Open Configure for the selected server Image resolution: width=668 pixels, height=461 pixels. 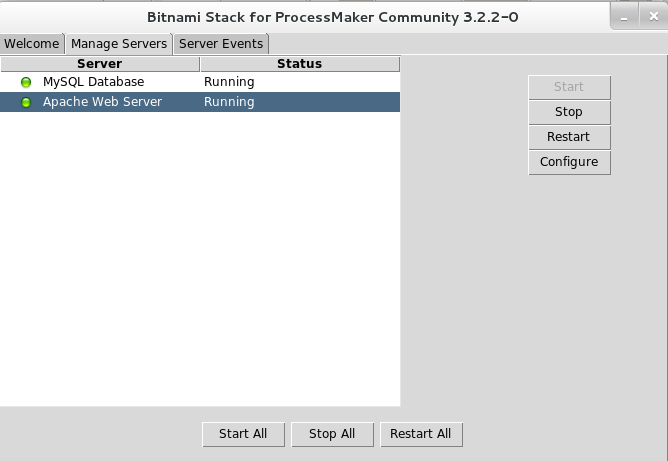click(569, 162)
